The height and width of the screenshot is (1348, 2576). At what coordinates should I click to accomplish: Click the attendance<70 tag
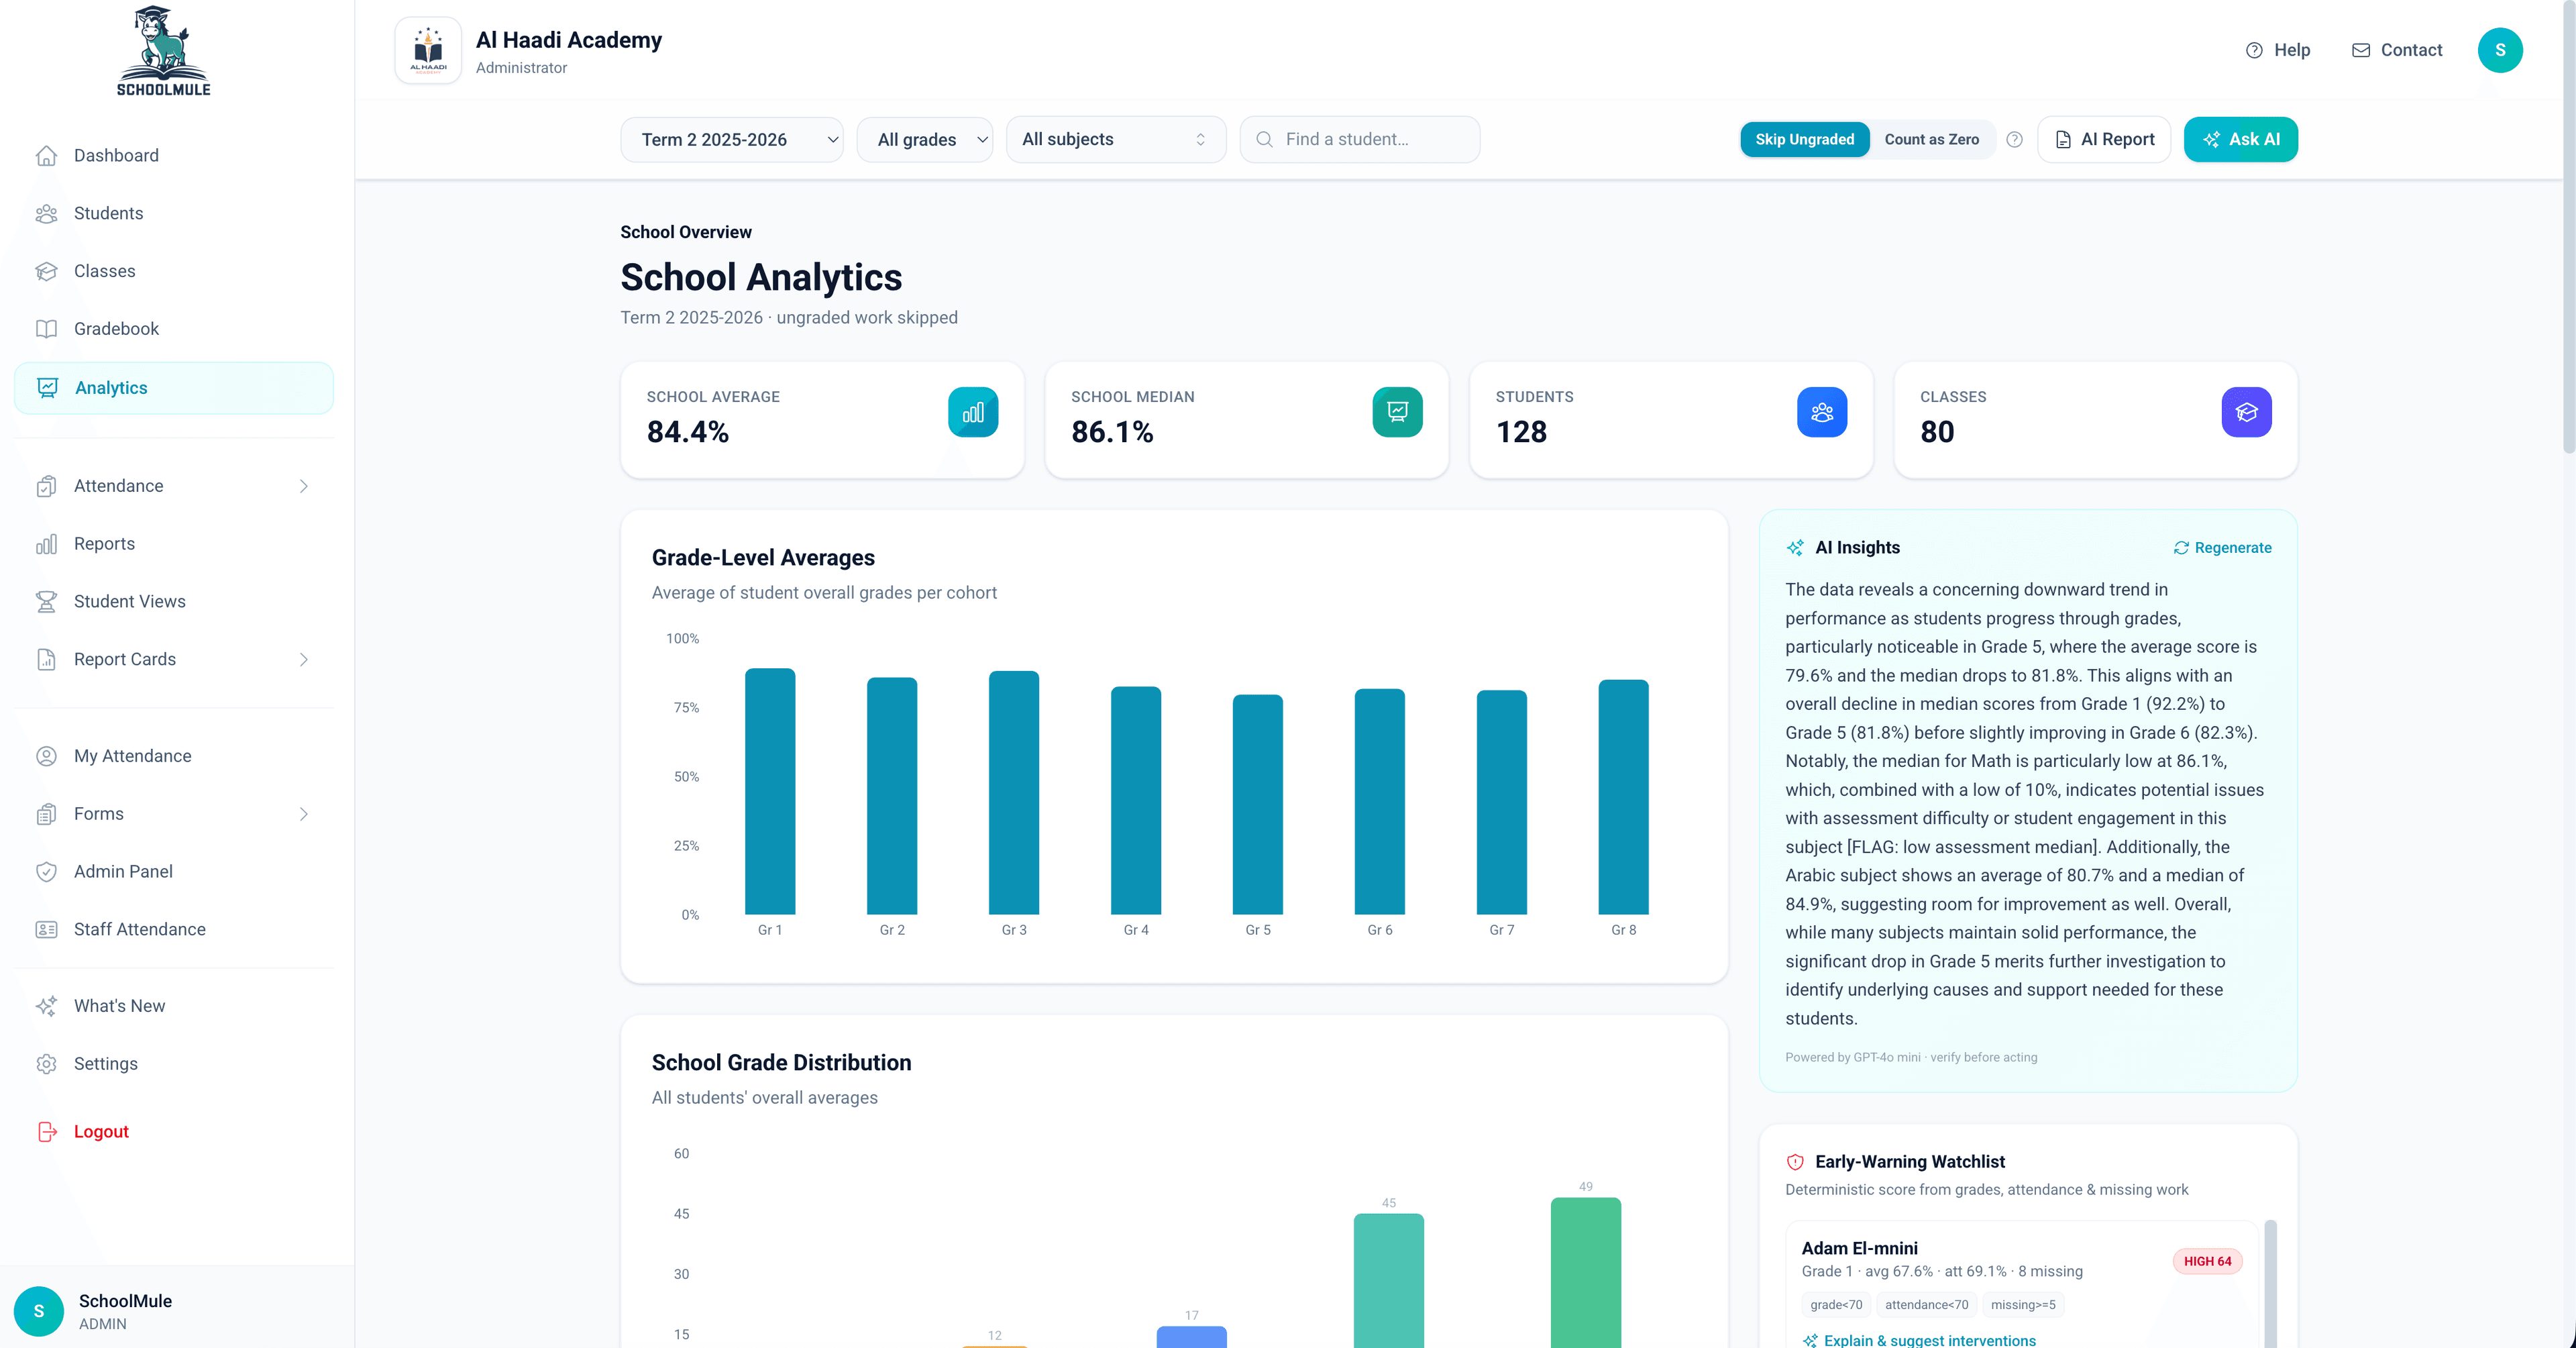coord(1926,1304)
